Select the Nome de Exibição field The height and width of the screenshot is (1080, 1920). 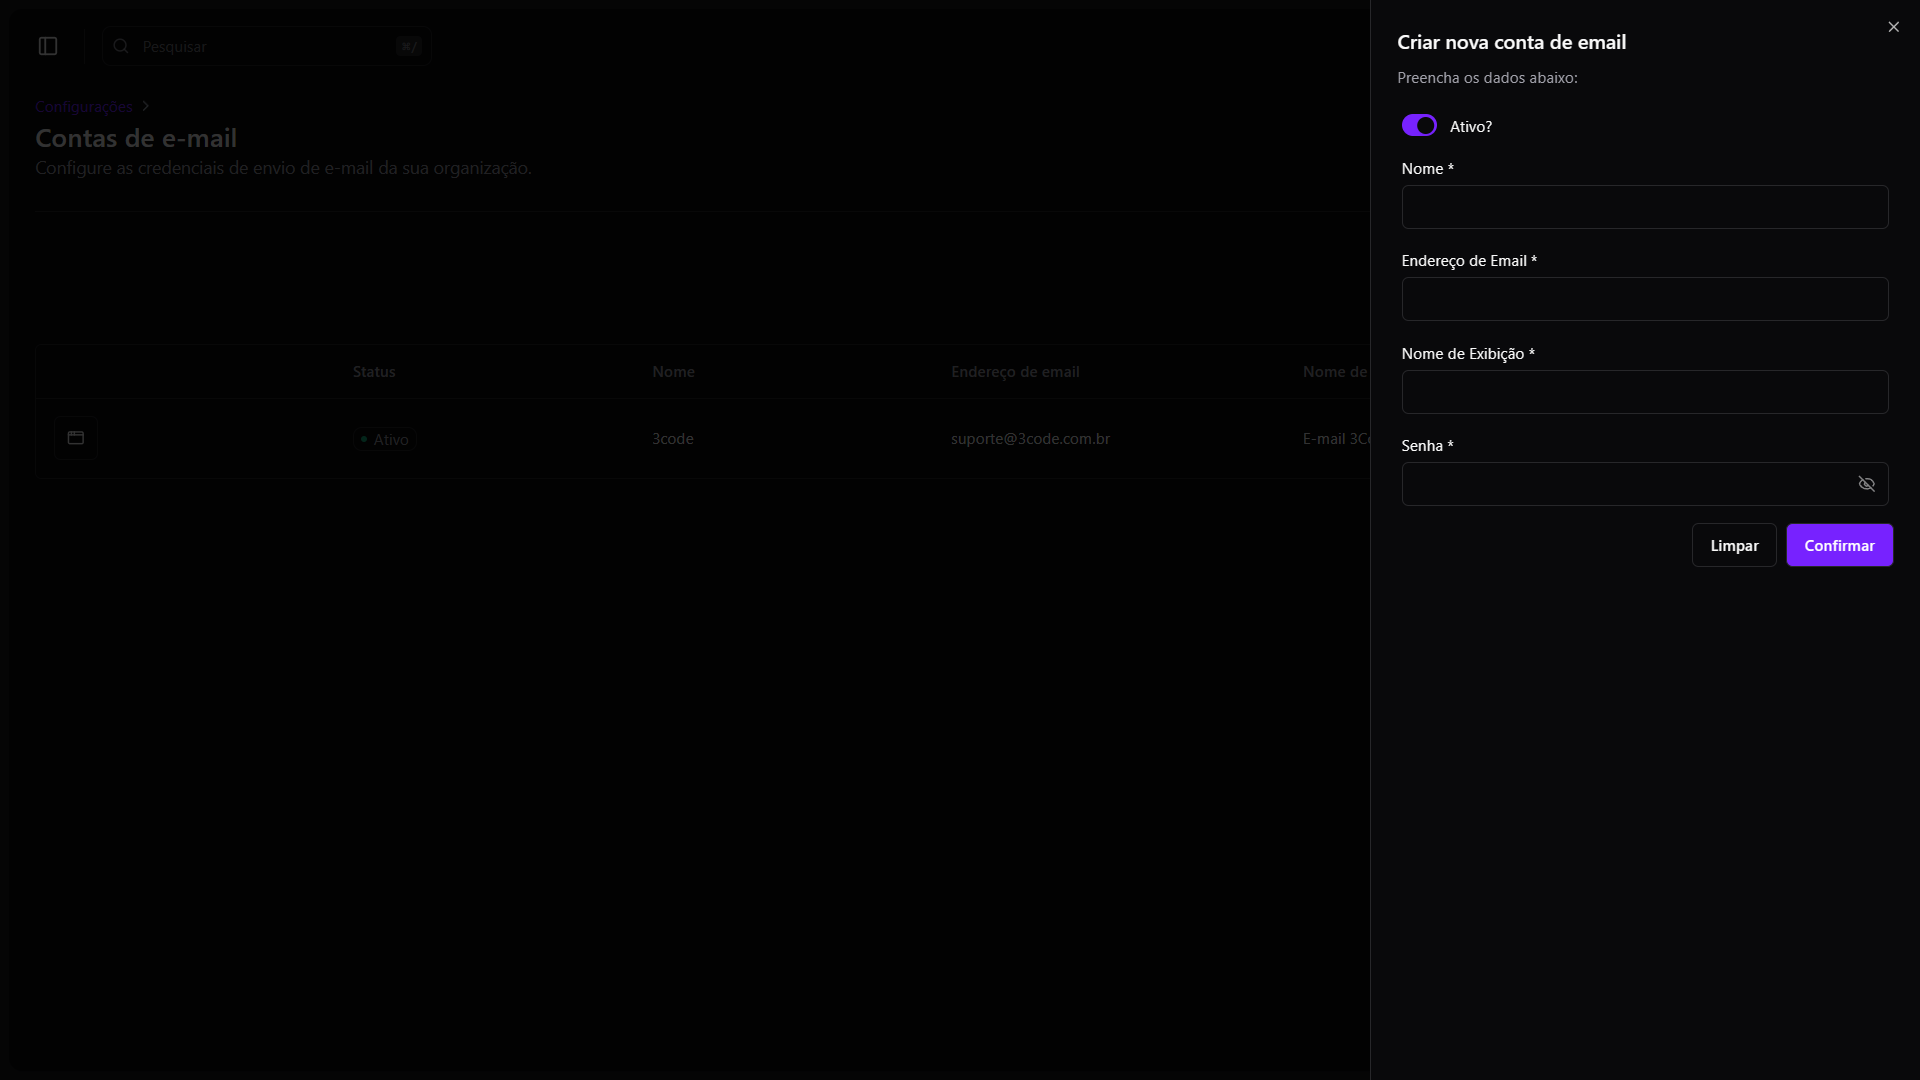pos(1644,392)
